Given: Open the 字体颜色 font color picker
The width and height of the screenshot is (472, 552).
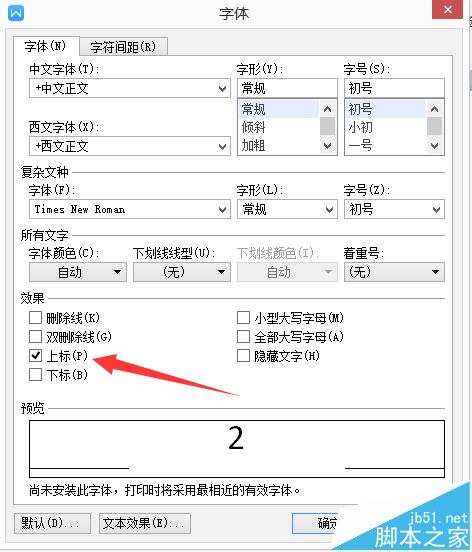Looking at the screenshot, I should [78, 272].
